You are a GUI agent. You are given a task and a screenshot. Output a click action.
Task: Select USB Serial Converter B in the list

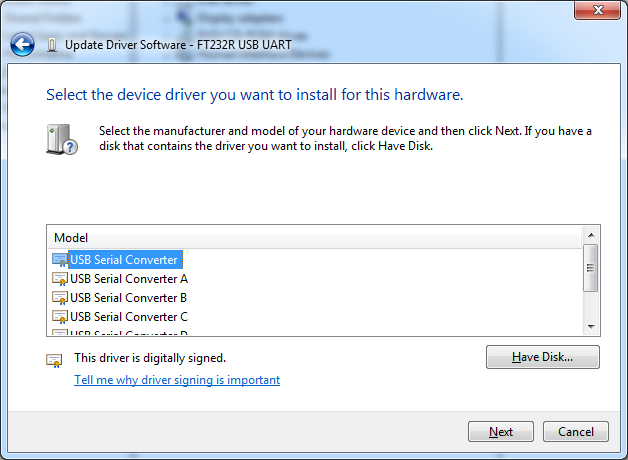(128, 298)
